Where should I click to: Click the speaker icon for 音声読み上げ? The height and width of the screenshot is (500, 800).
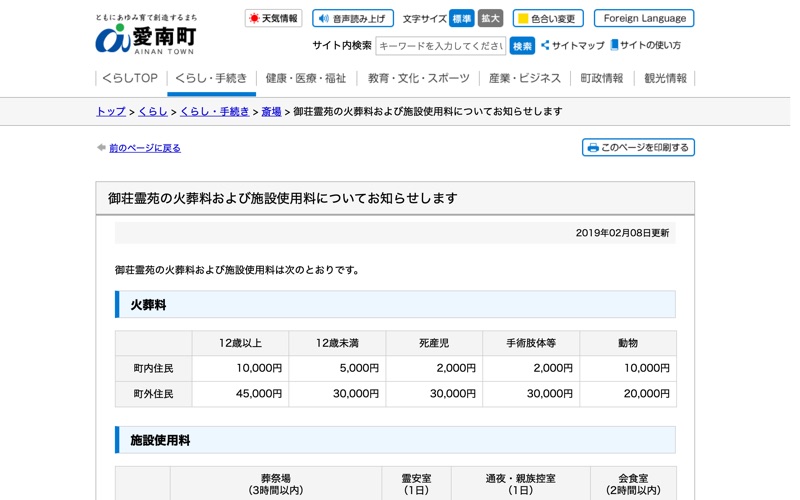pos(323,18)
